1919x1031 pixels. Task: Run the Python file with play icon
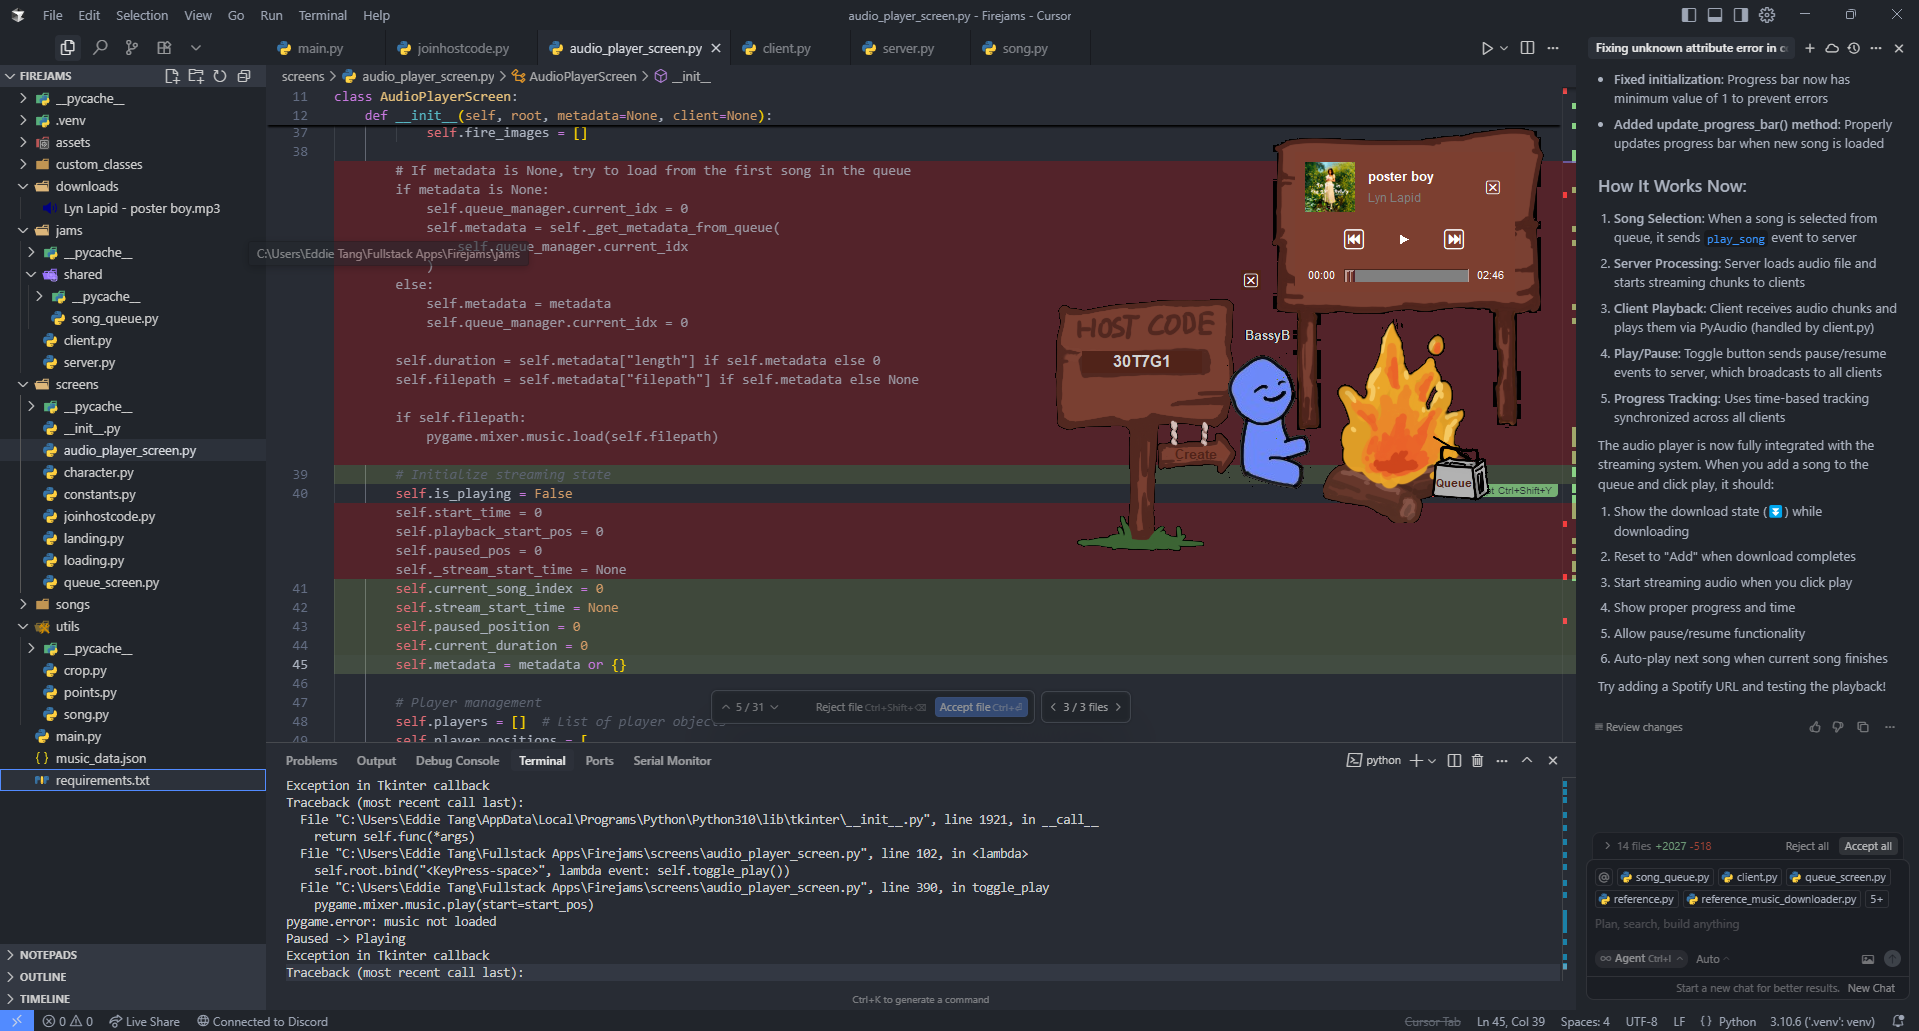pos(1487,48)
